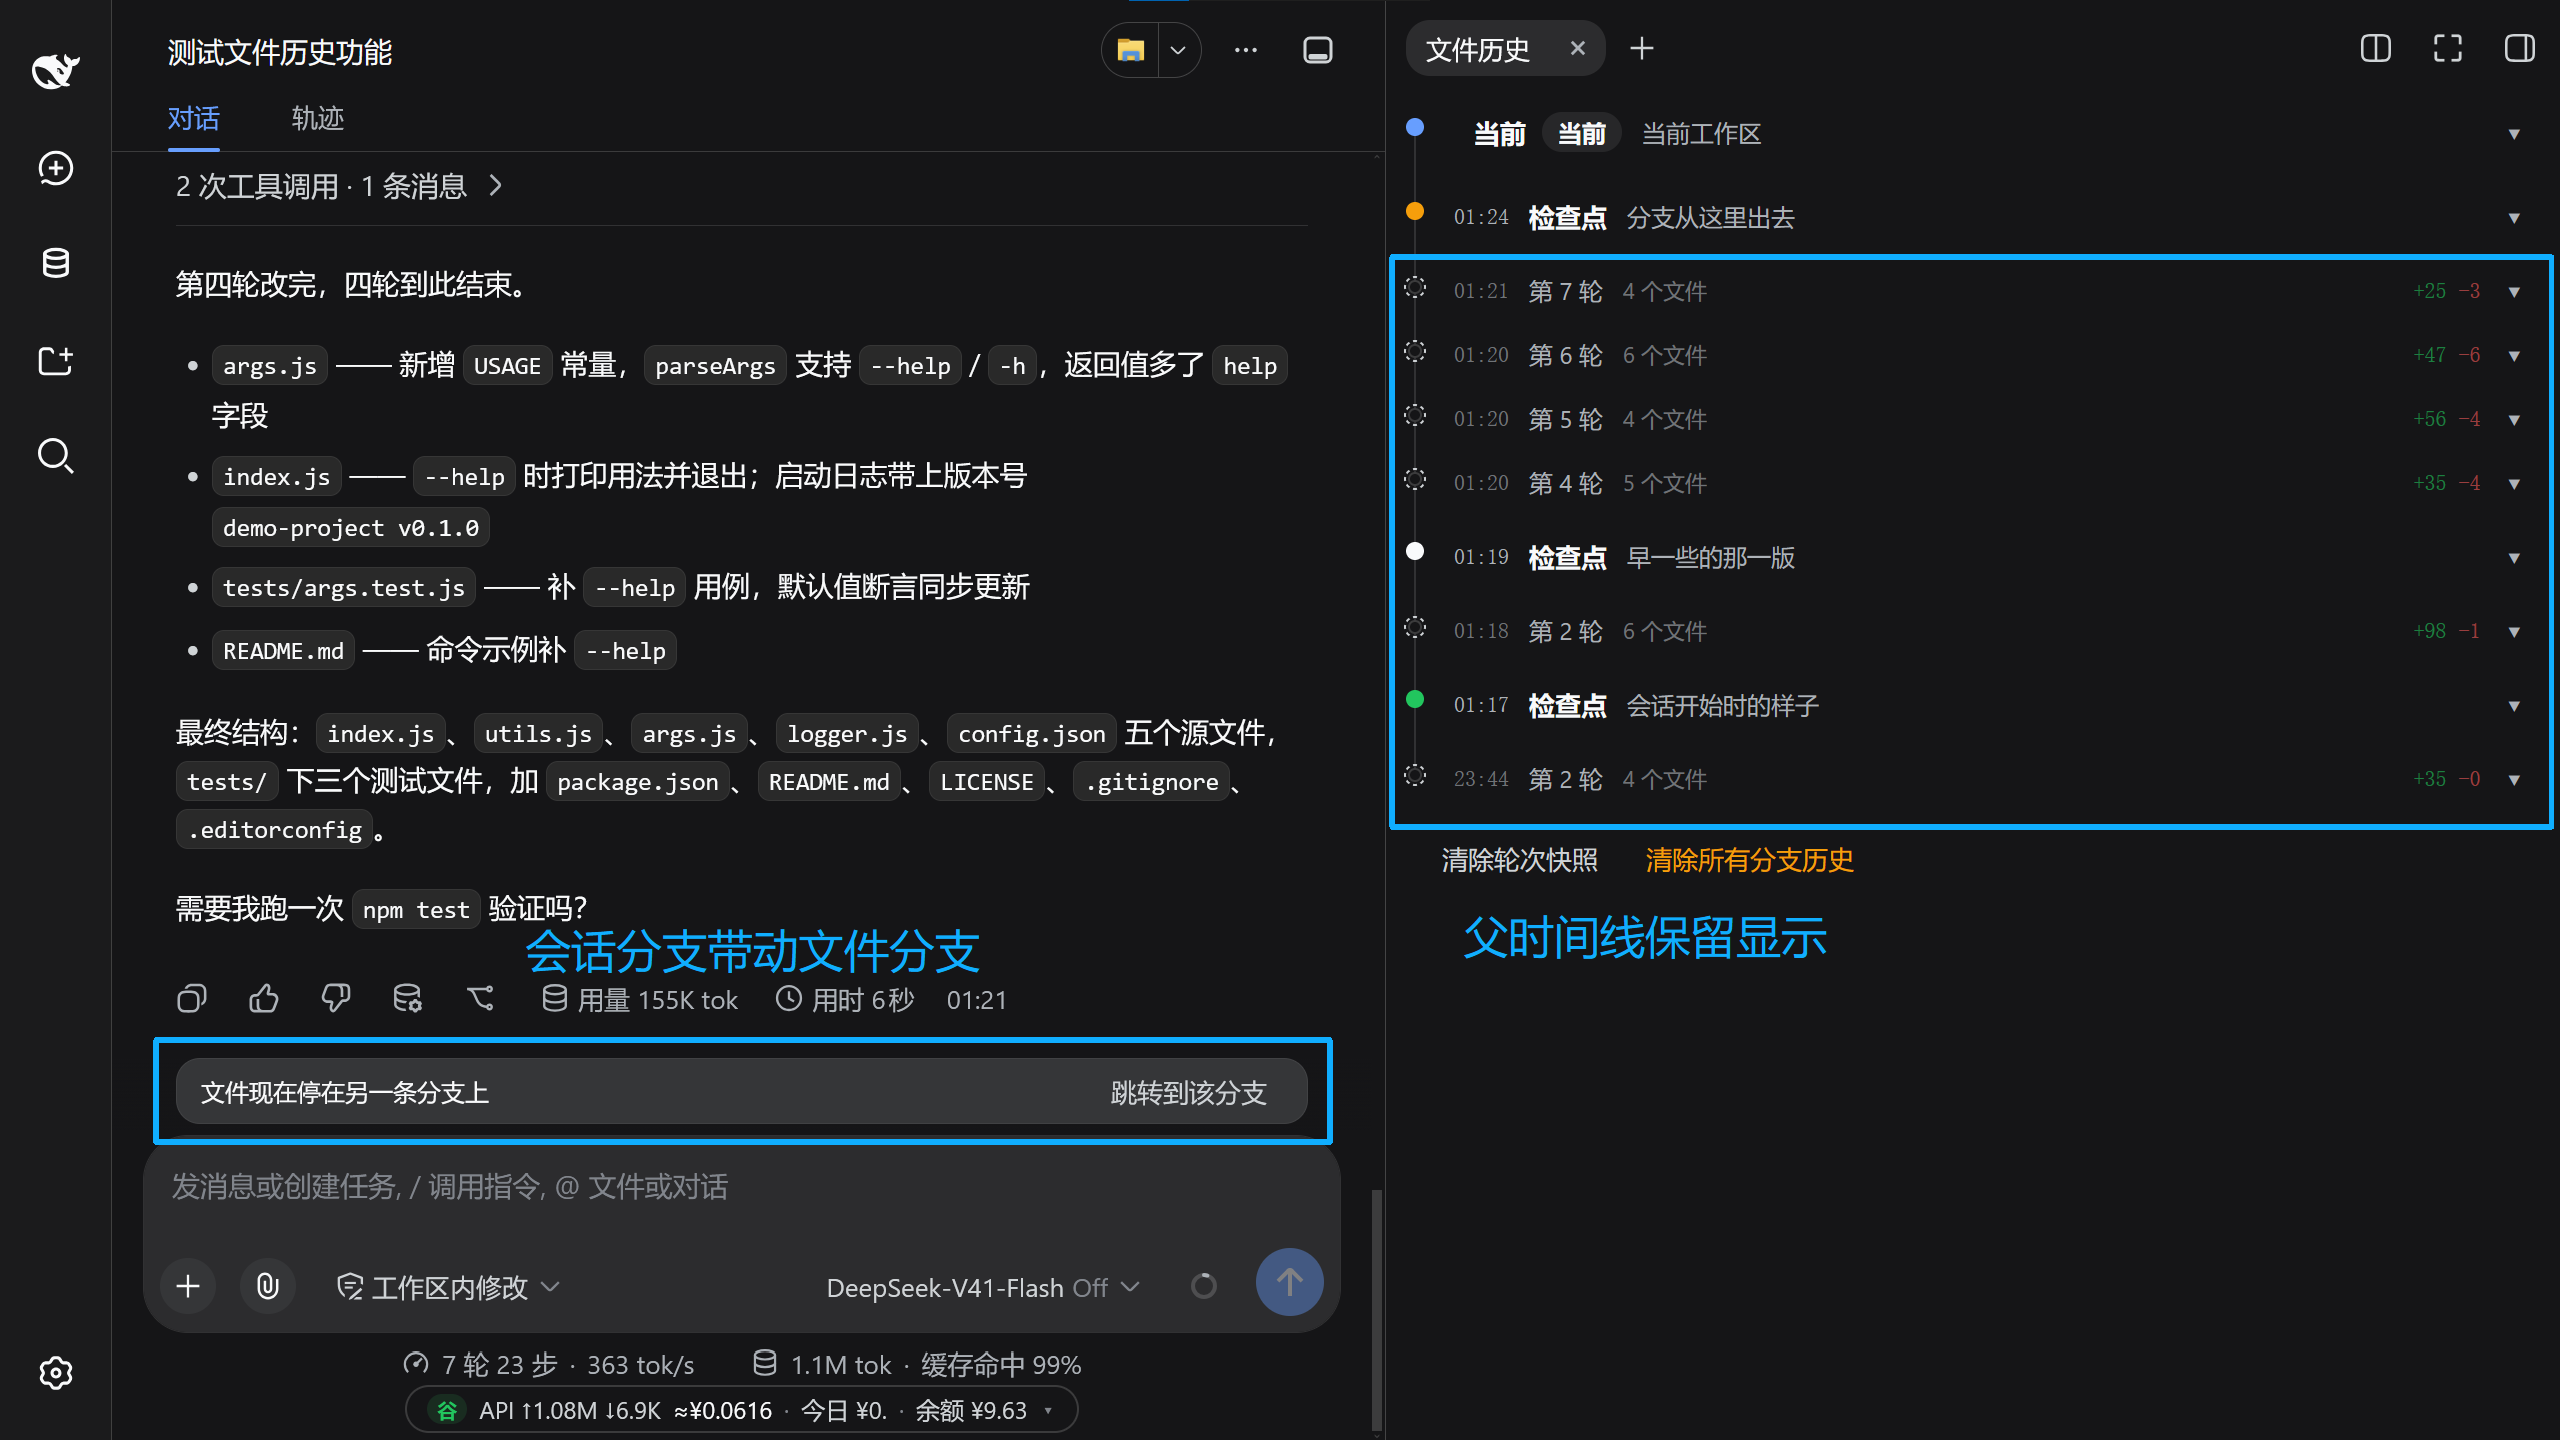Expand the 当前工作区 history row
2560x1440 pixels.
[2514, 134]
